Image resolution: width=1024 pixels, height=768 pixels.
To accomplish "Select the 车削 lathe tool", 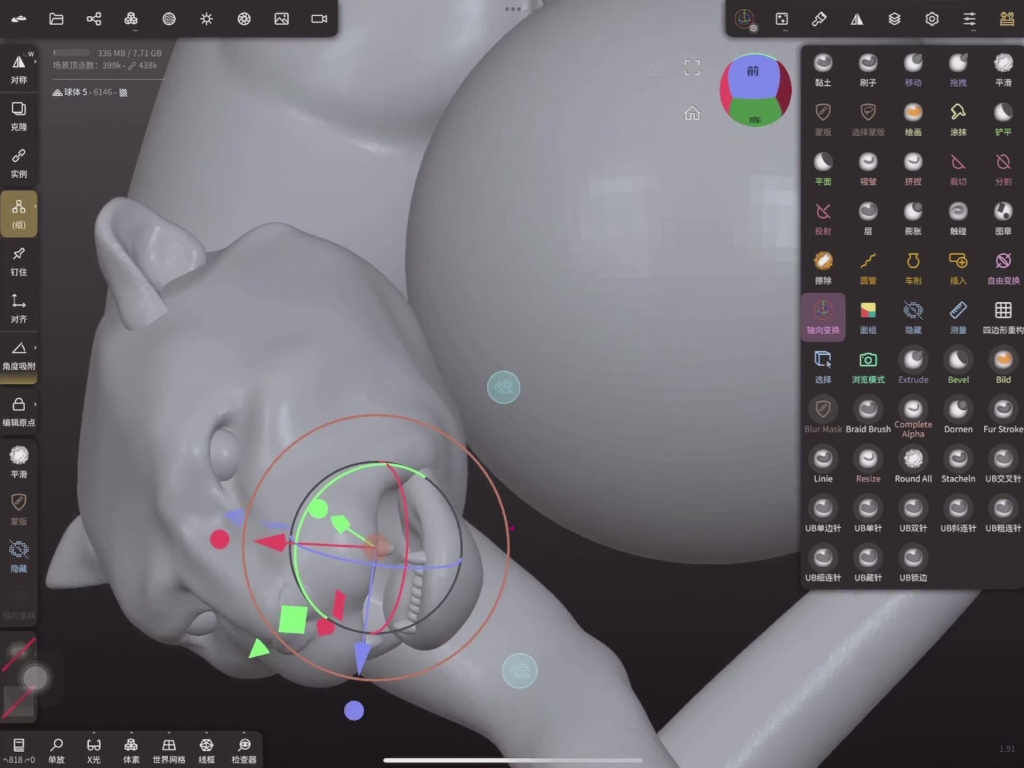I will (x=913, y=268).
